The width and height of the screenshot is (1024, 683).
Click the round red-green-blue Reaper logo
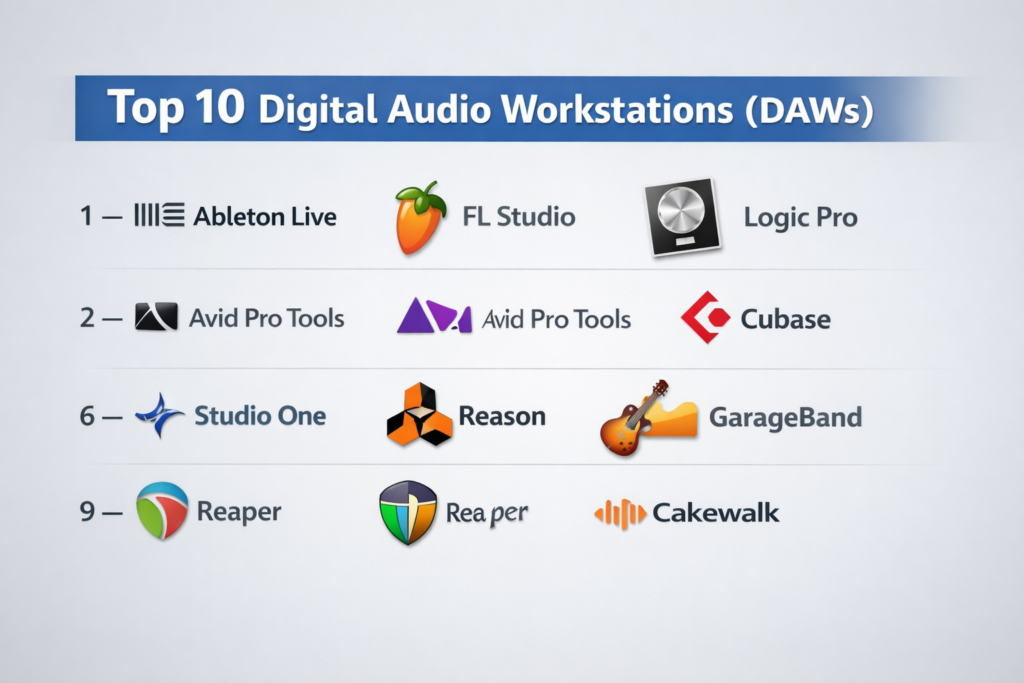click(x=161, y=511)
